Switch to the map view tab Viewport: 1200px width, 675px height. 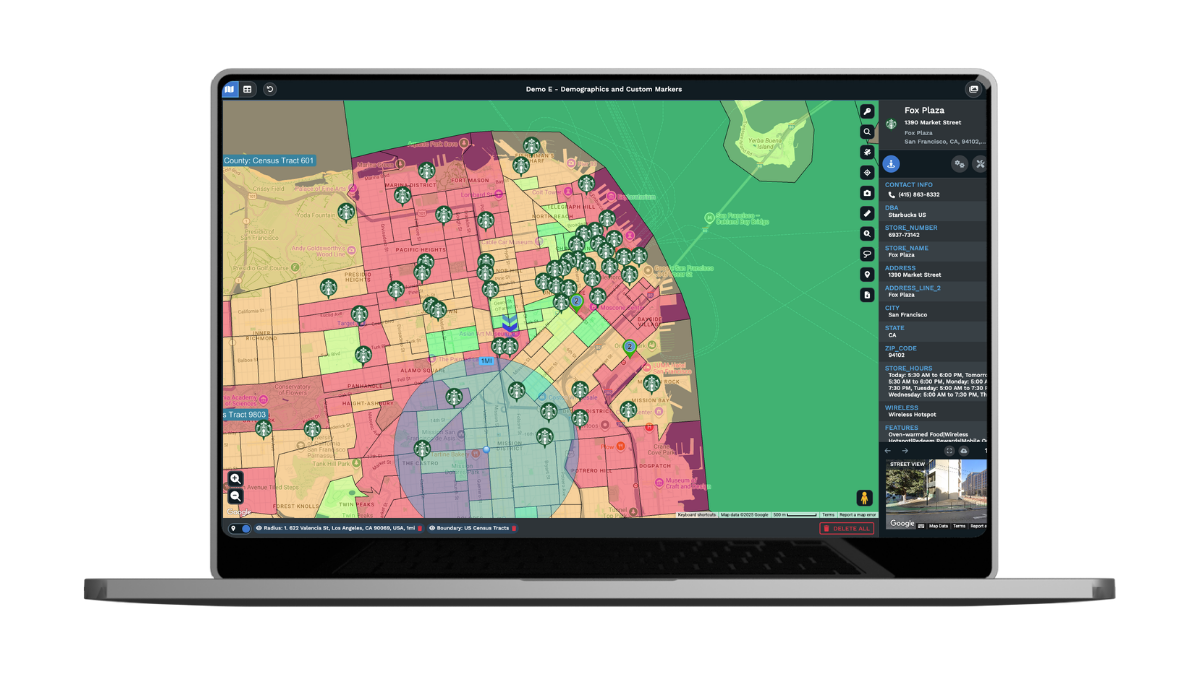[230, 89]
